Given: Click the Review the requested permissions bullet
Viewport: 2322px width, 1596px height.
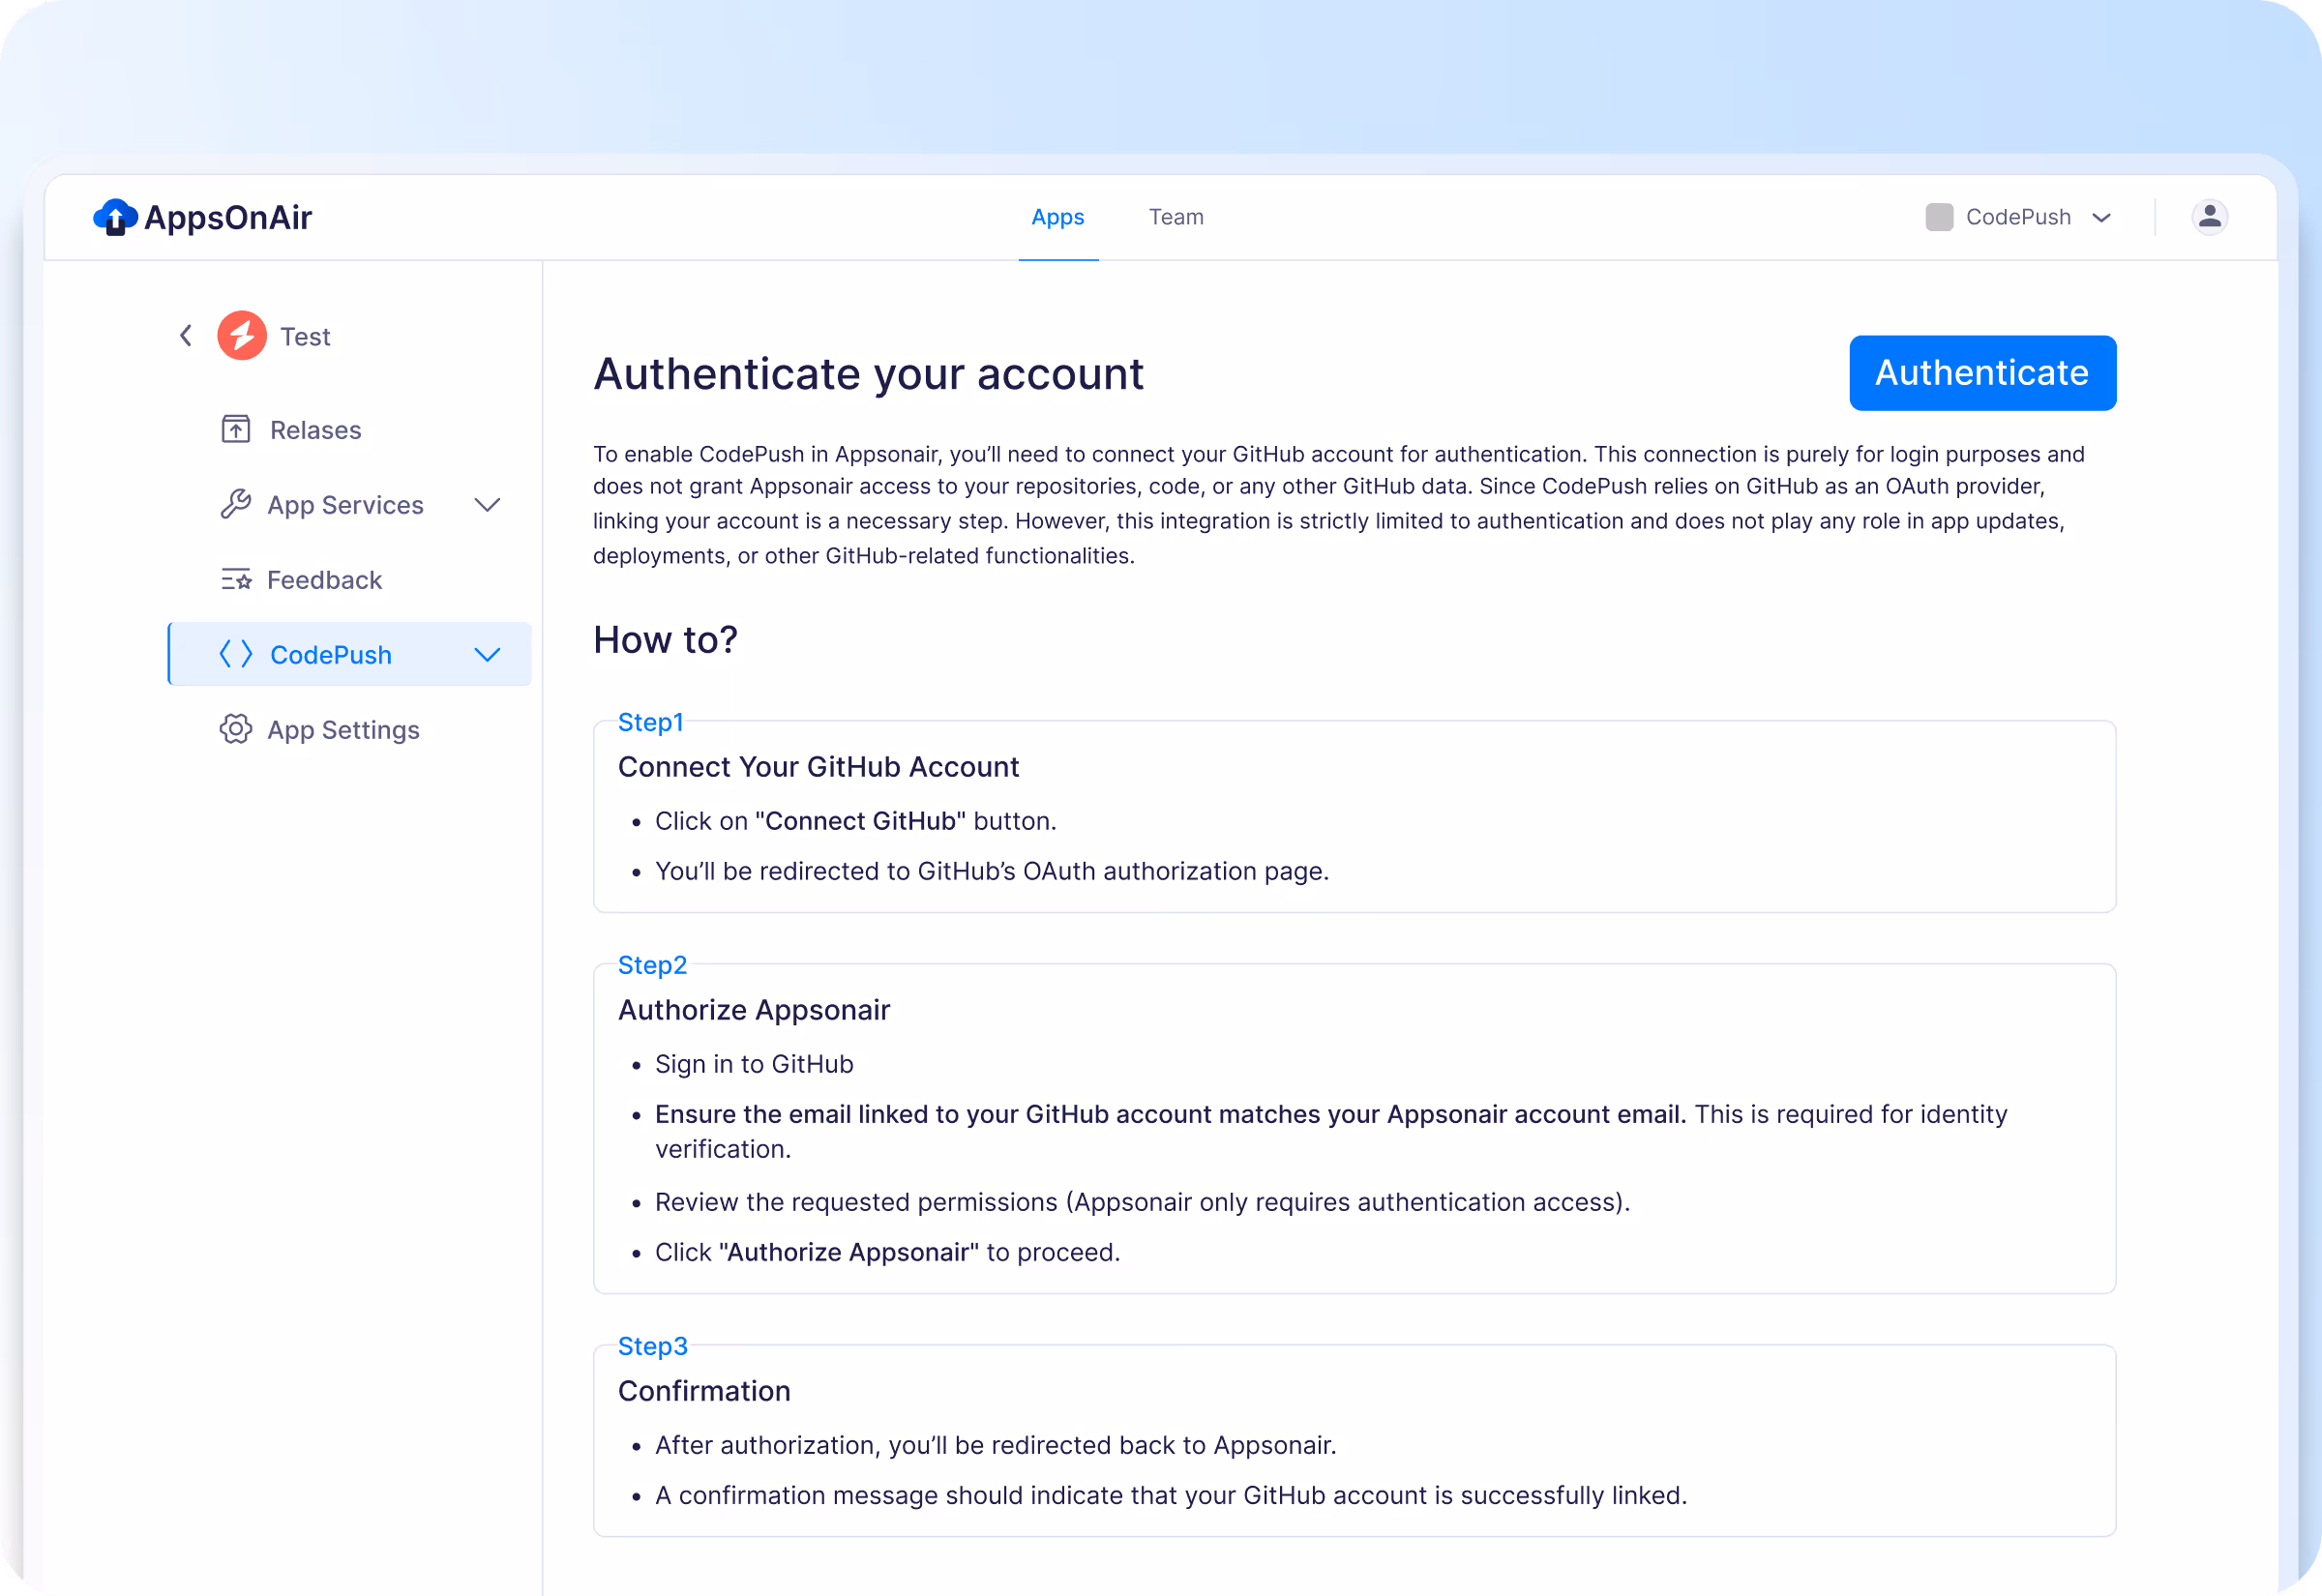Looking at the screenshot, I should pyautogui.click(x=1142, y=1202).
